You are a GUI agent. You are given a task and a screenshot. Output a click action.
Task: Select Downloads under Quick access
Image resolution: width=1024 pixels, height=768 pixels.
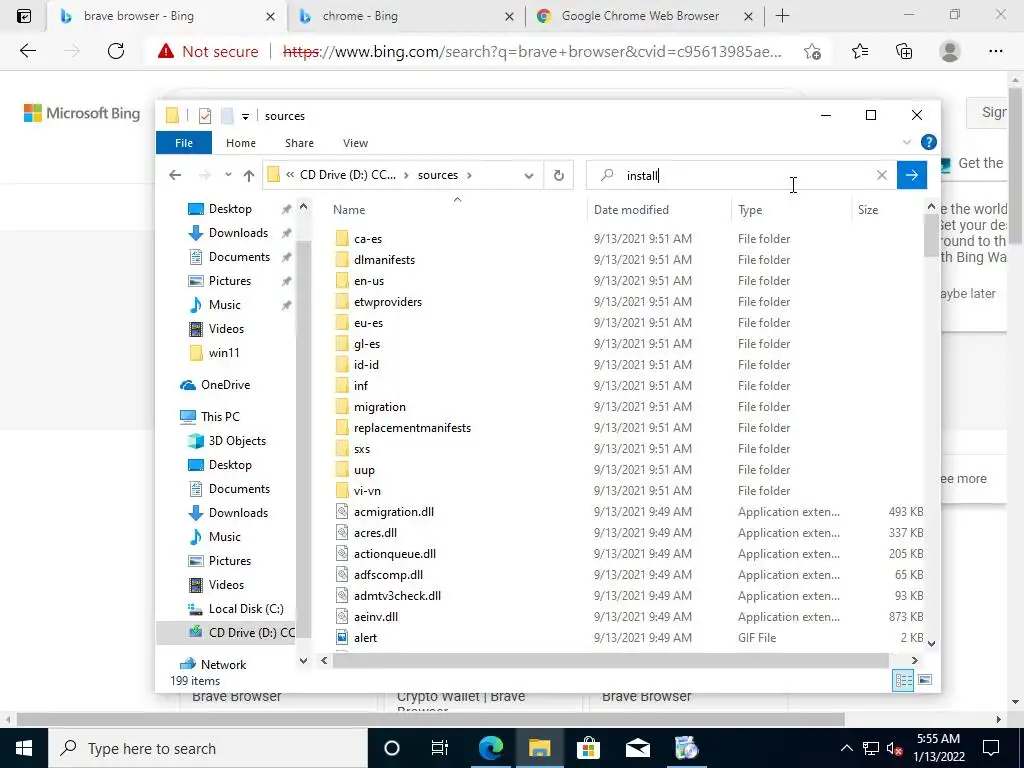tap(238, 233)
